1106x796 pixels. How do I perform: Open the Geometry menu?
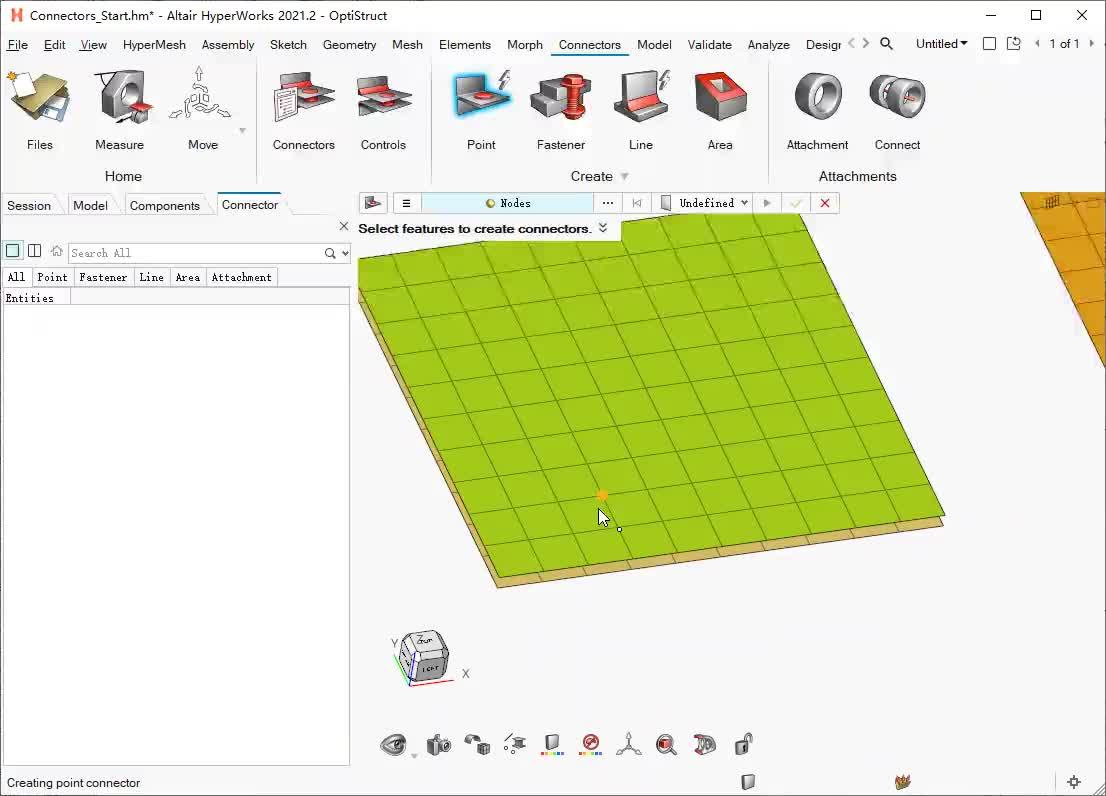pos(349,44)
